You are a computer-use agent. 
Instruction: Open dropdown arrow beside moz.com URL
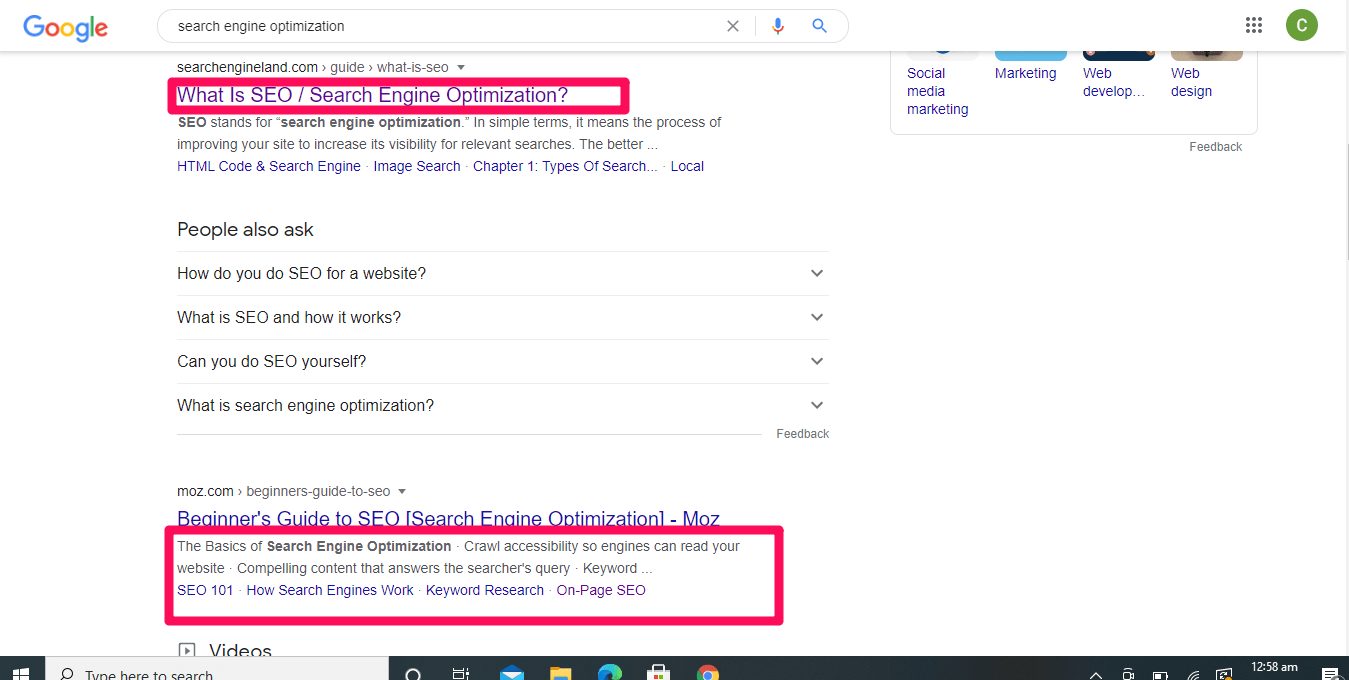(x=402, y=492)
